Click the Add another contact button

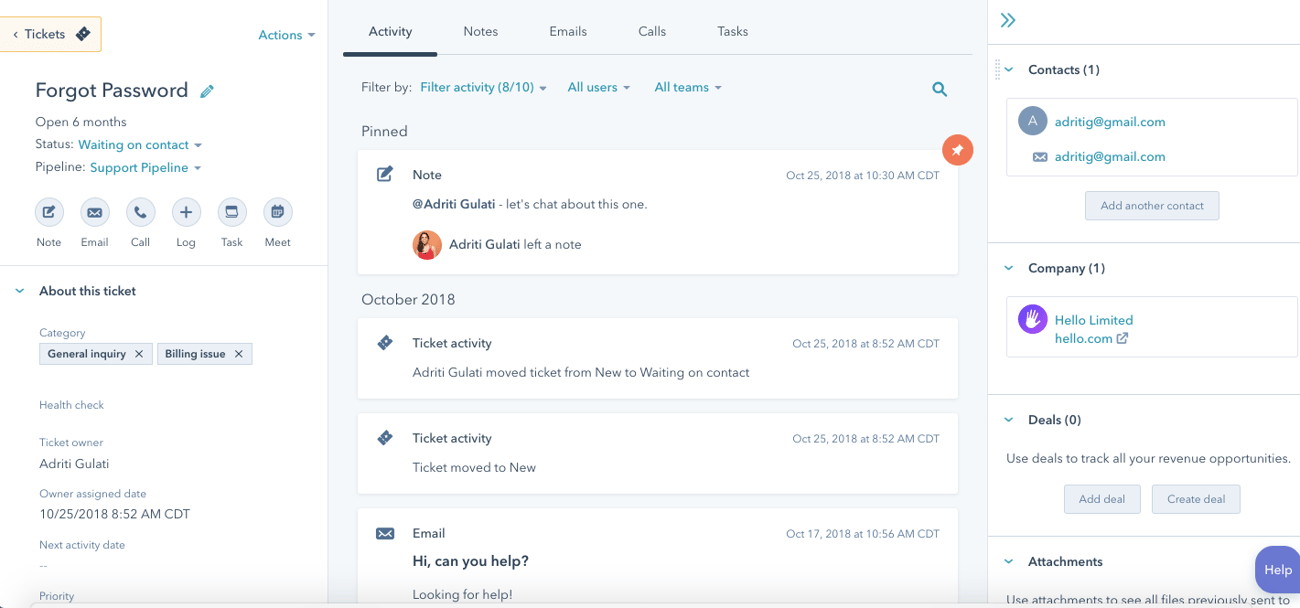[1151, 205]
